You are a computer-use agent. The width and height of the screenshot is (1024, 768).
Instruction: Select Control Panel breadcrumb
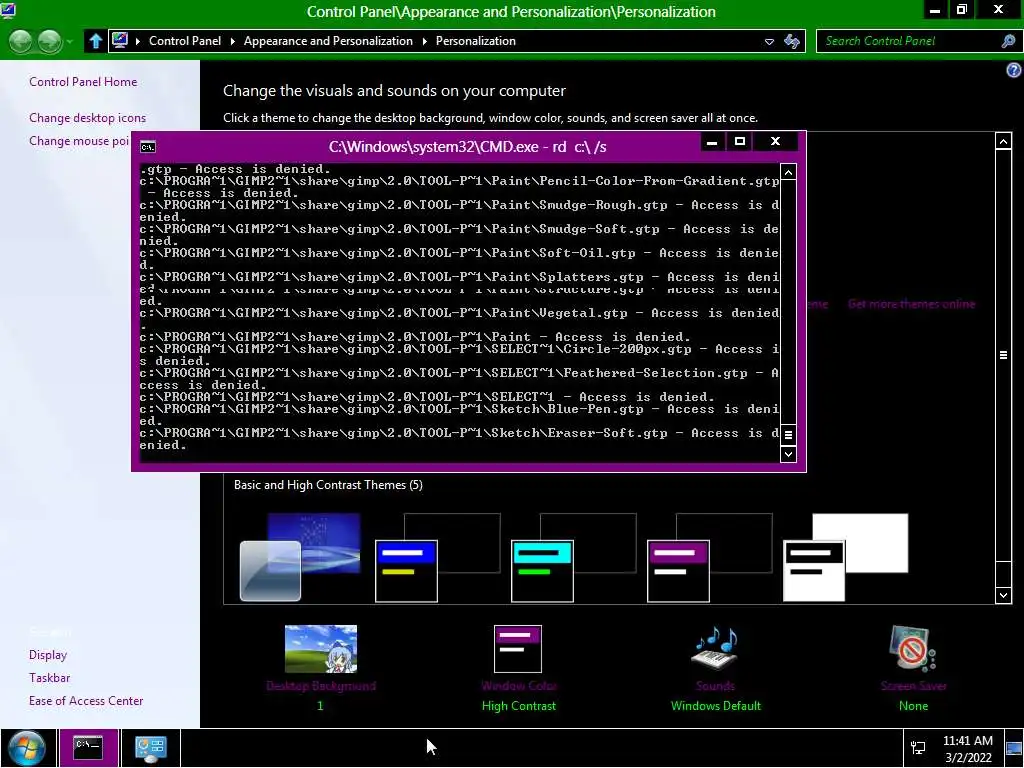(185, 41)
